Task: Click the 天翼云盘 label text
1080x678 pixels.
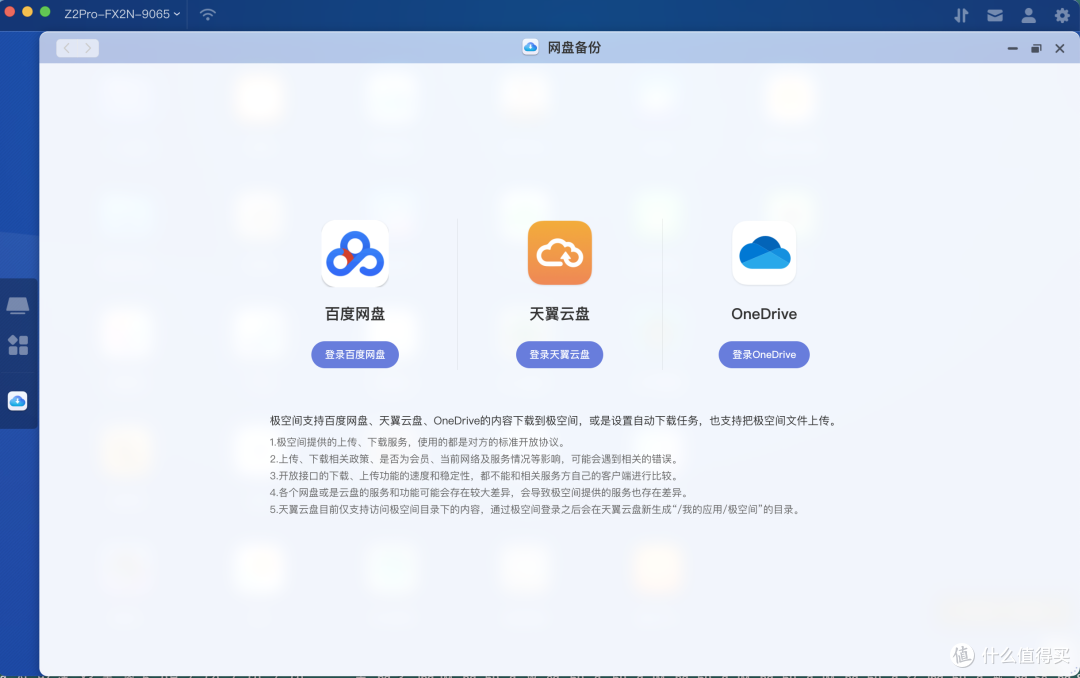Action: (x=559, y=314)
